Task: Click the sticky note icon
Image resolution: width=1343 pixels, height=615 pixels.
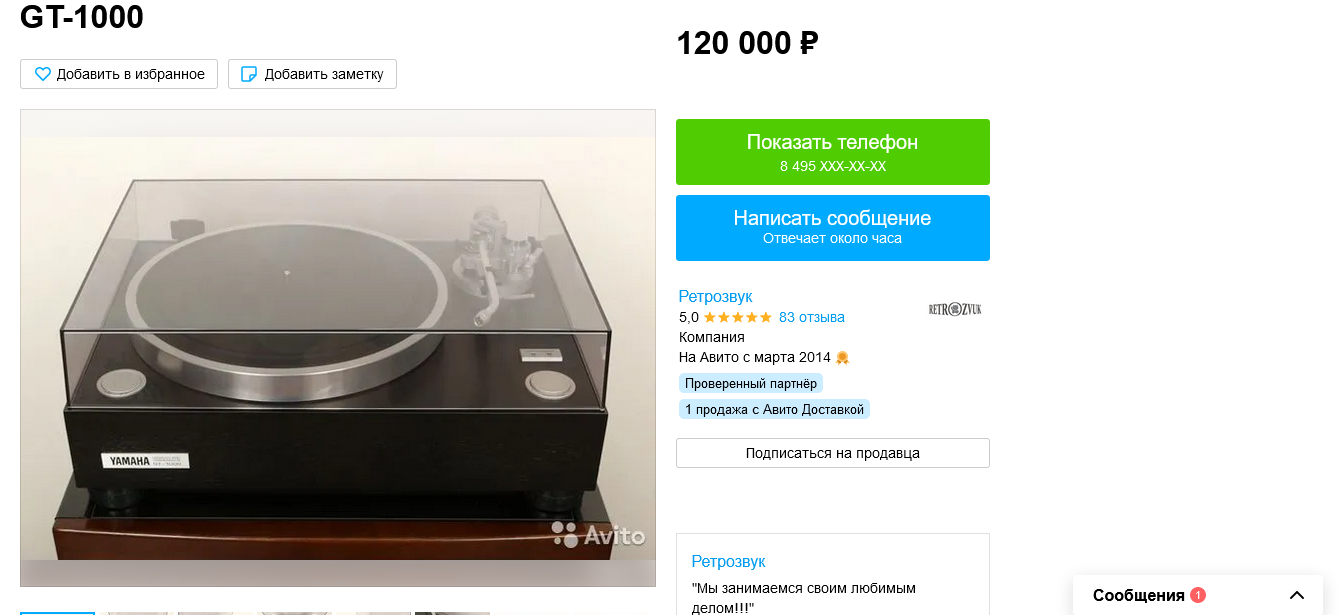Action: 250,74
